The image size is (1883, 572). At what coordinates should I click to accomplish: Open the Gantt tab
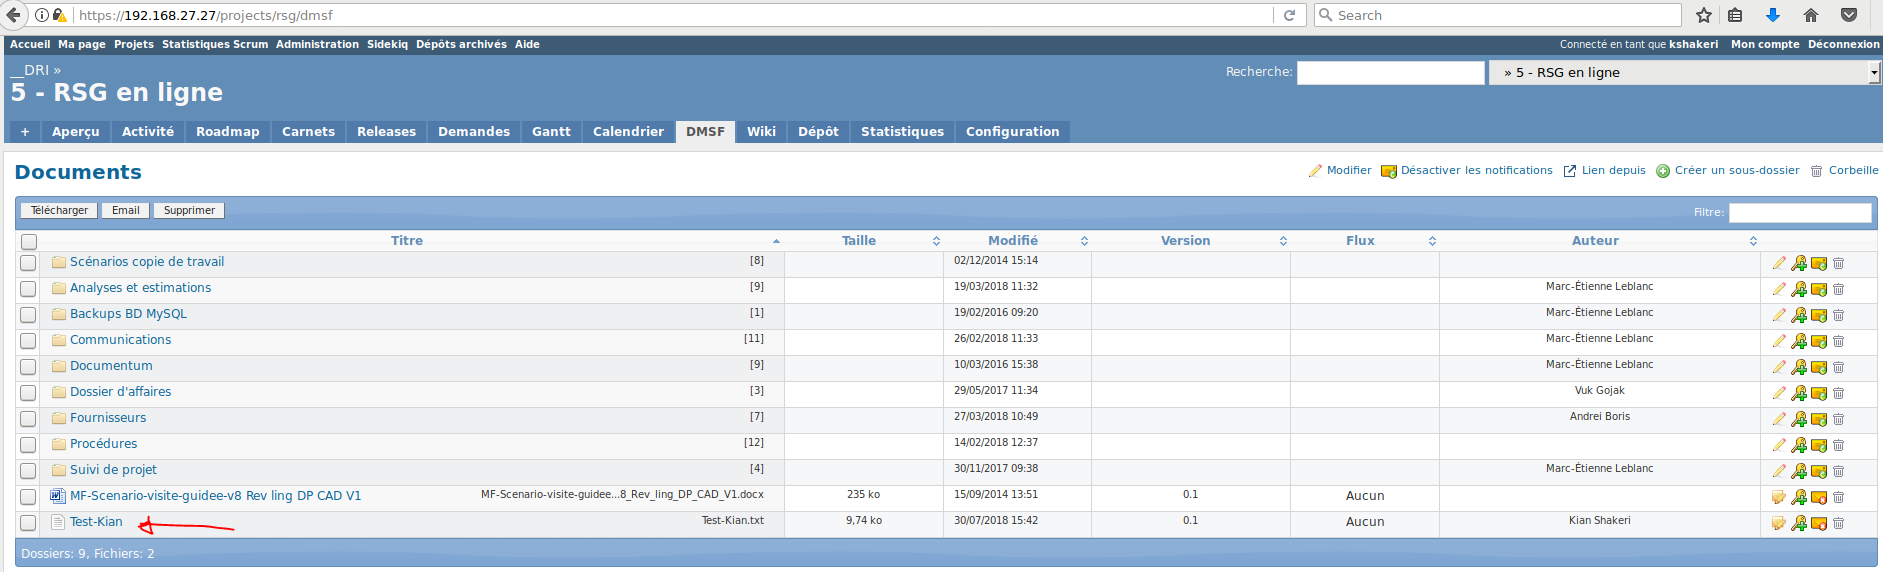551,132
